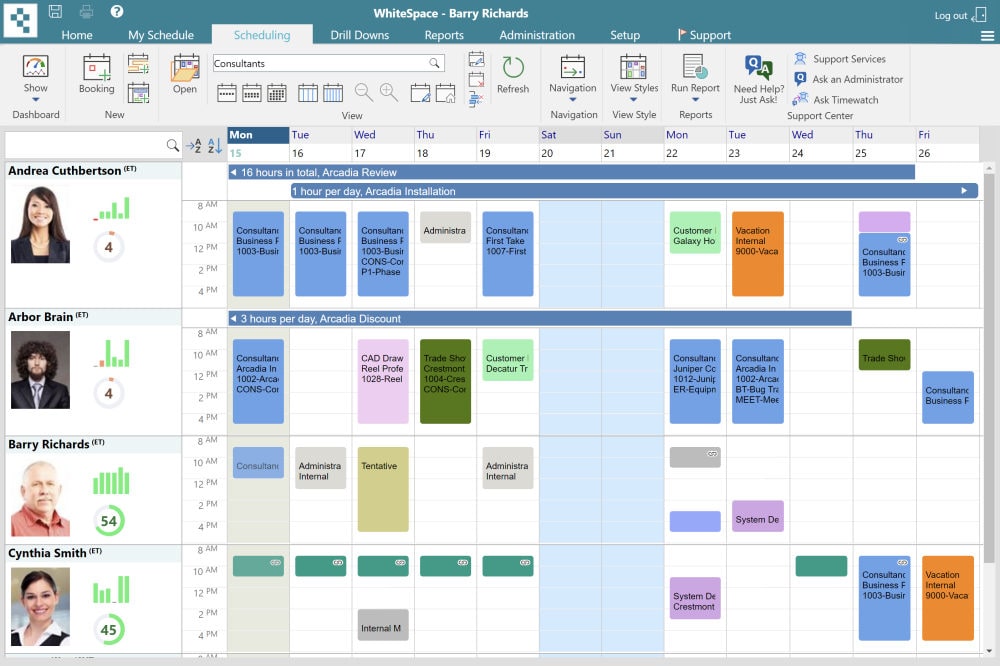Select Barry's Tentative booking on Wed 17
The width and height of the screenshot is (1000, 666).
pos(383,489)
